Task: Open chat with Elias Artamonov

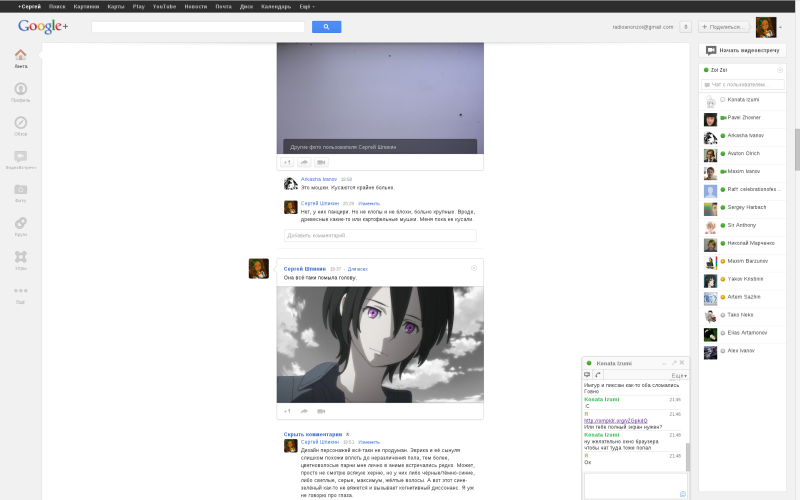Action: point(742,333)
